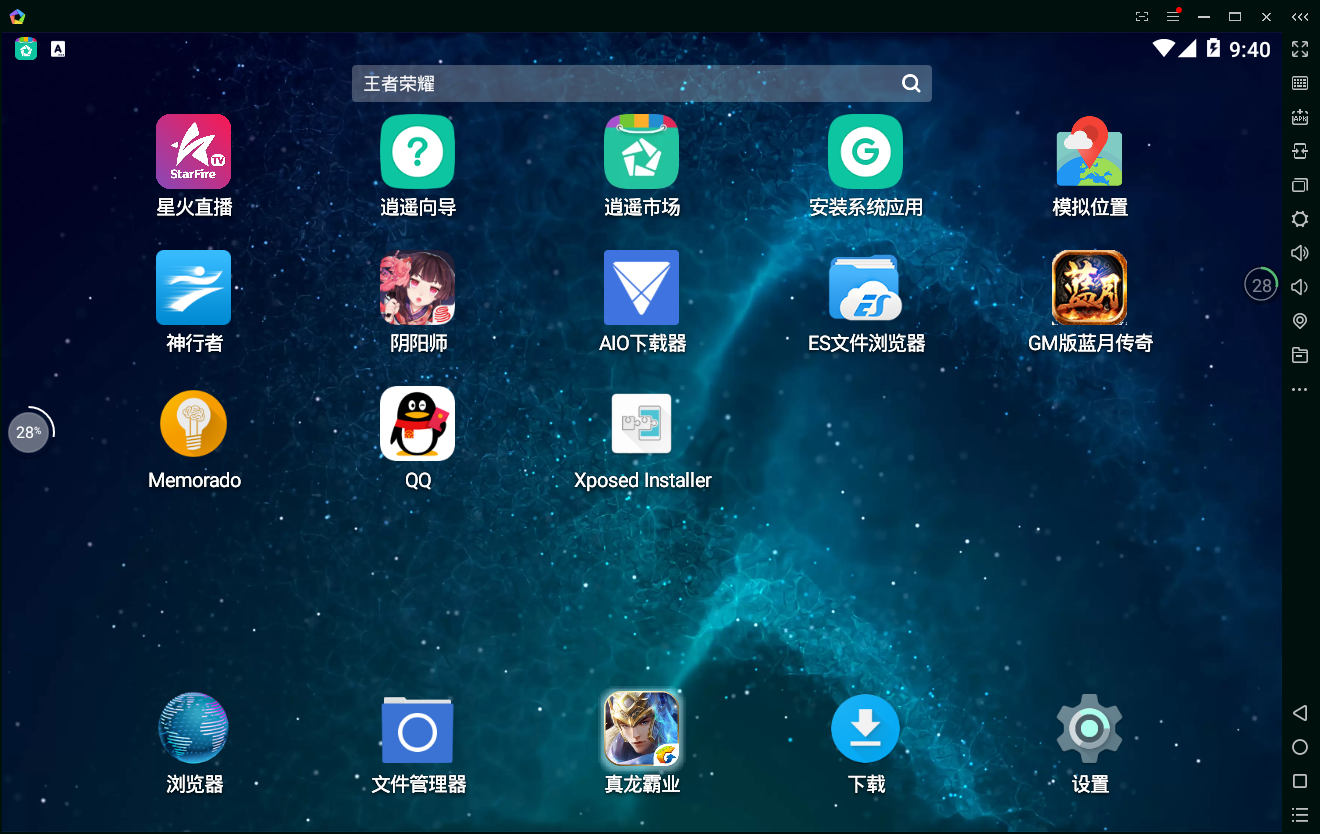Screen dimensions: 1320x834
Task: Tap the Android back triangle button
Action: click(x=1300, y=713)
